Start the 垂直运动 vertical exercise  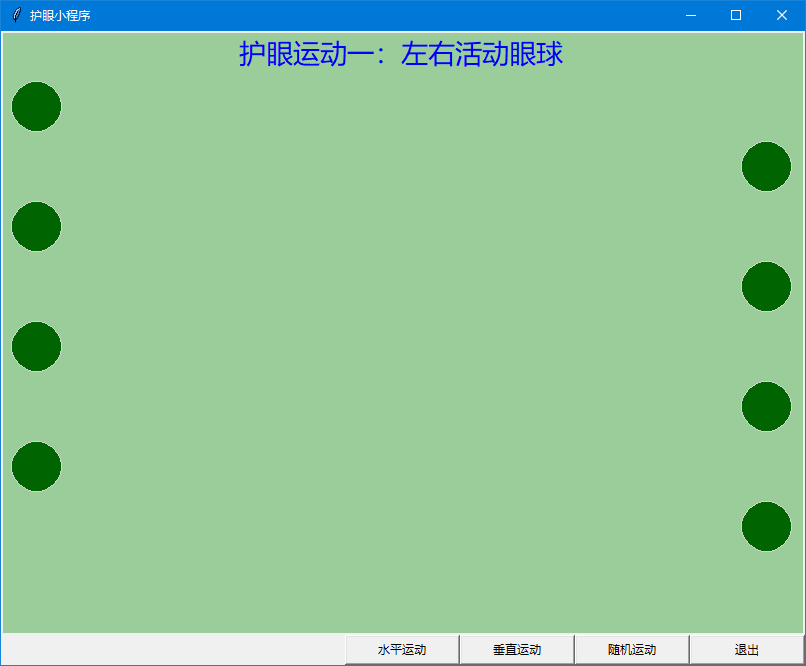[x=517, y=650]
